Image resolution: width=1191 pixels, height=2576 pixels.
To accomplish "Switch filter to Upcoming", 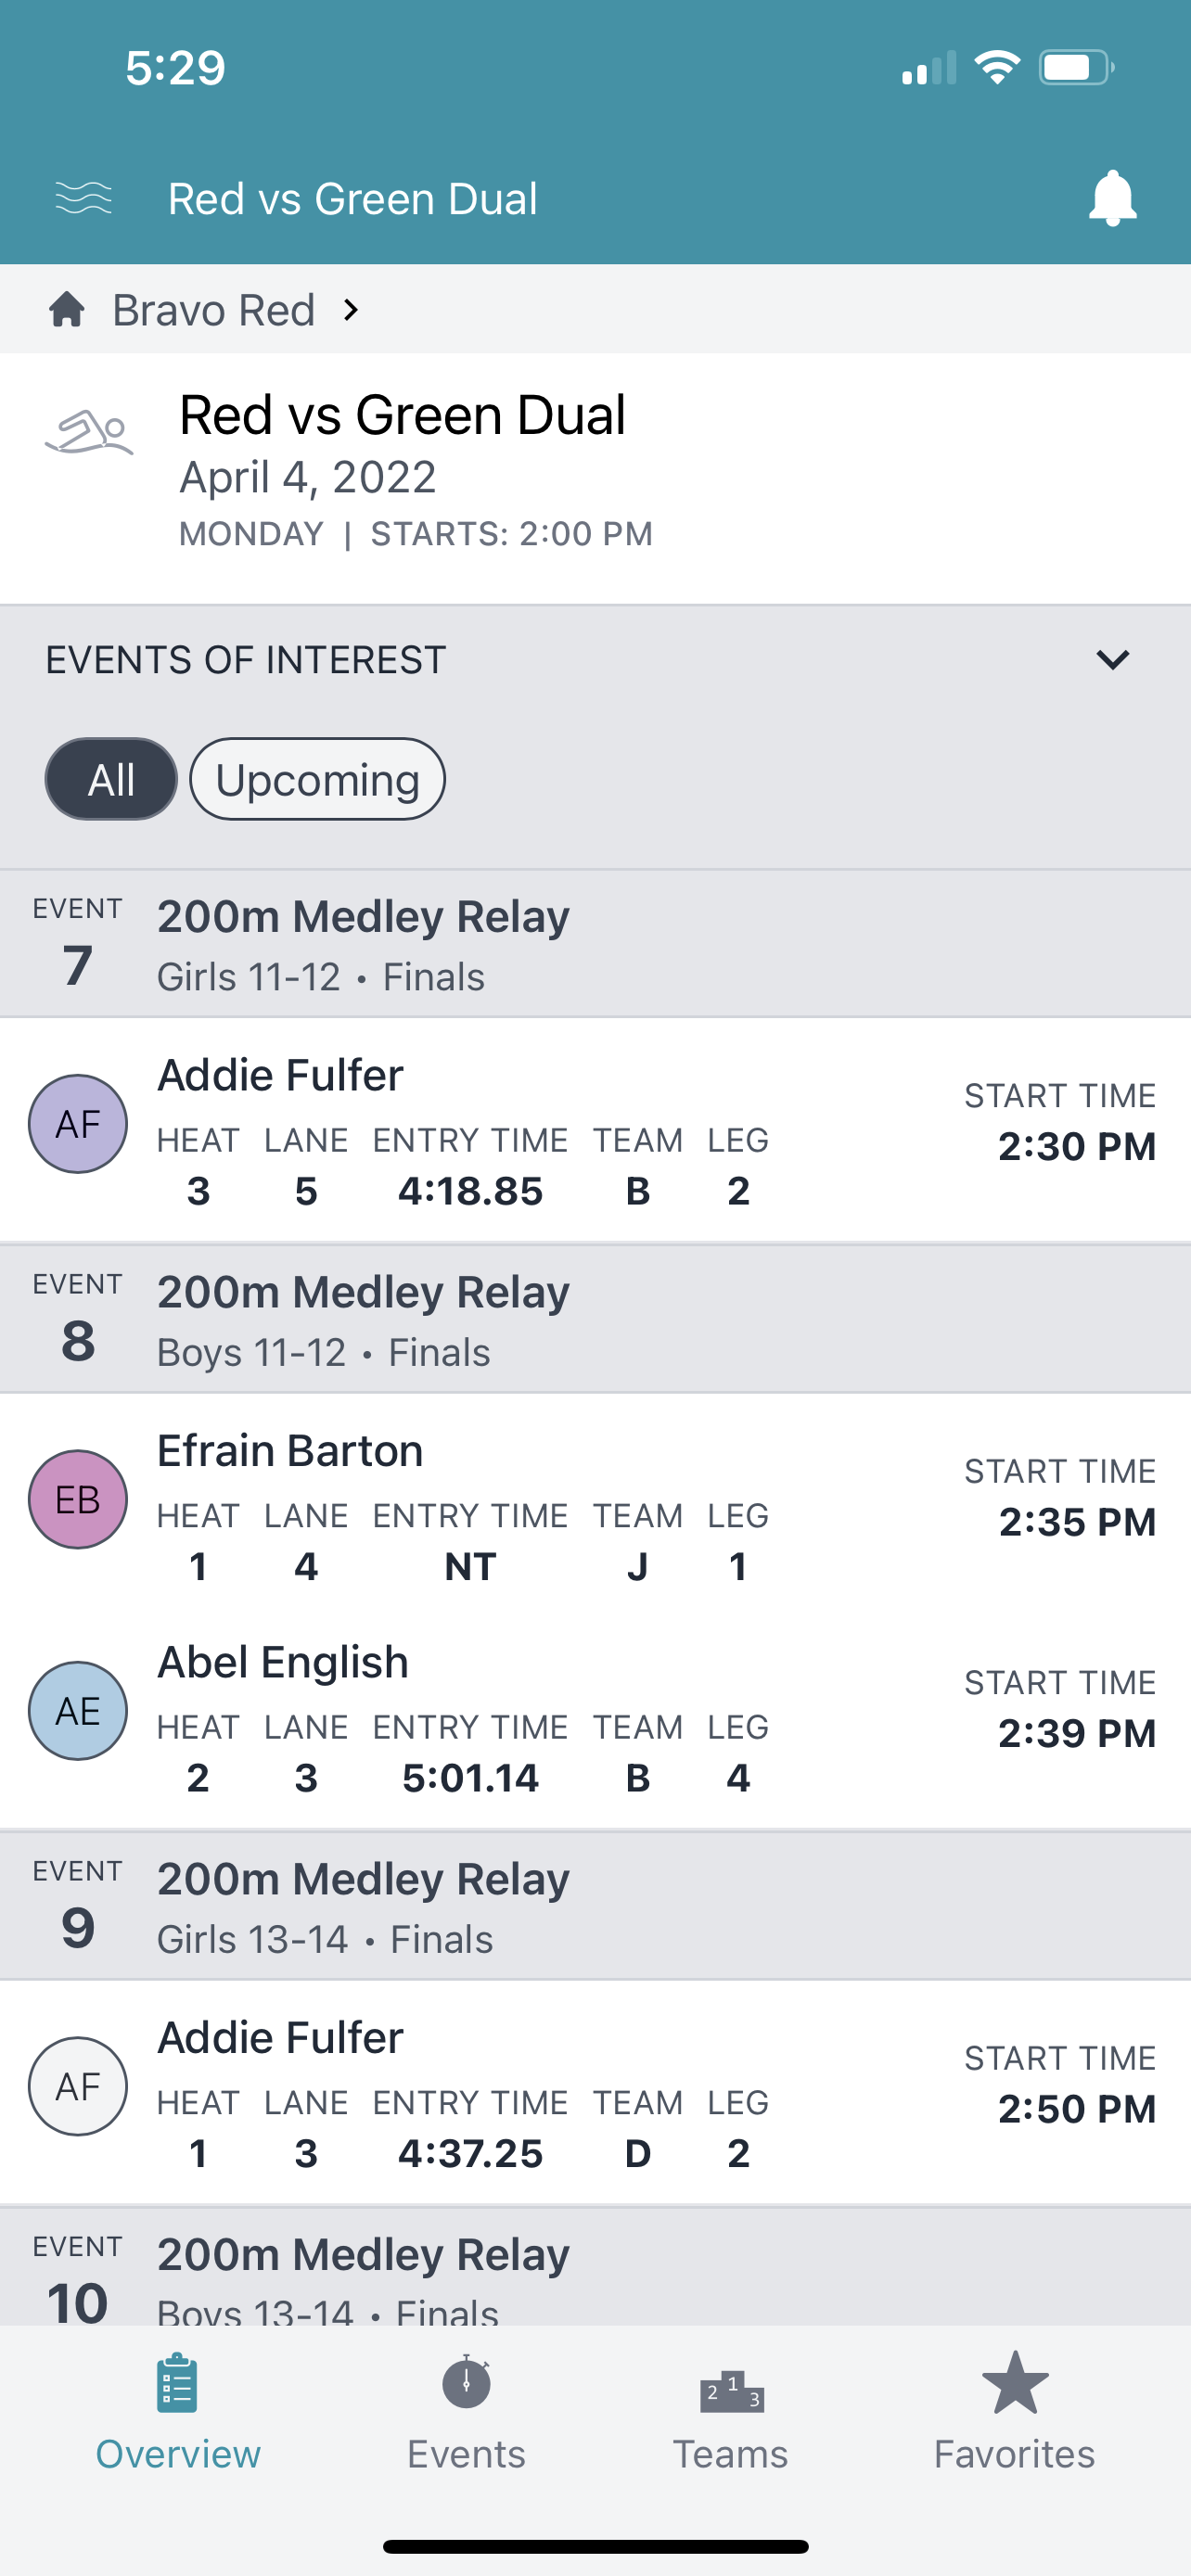I will click(317, 779).
